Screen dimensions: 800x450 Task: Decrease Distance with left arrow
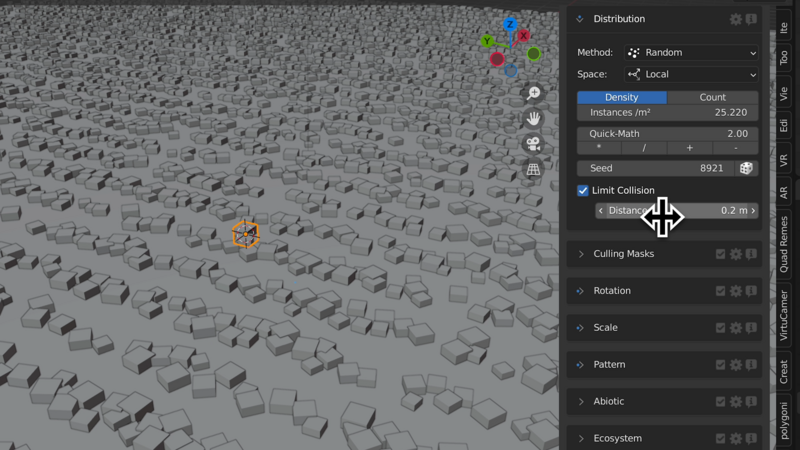(601, 211)
